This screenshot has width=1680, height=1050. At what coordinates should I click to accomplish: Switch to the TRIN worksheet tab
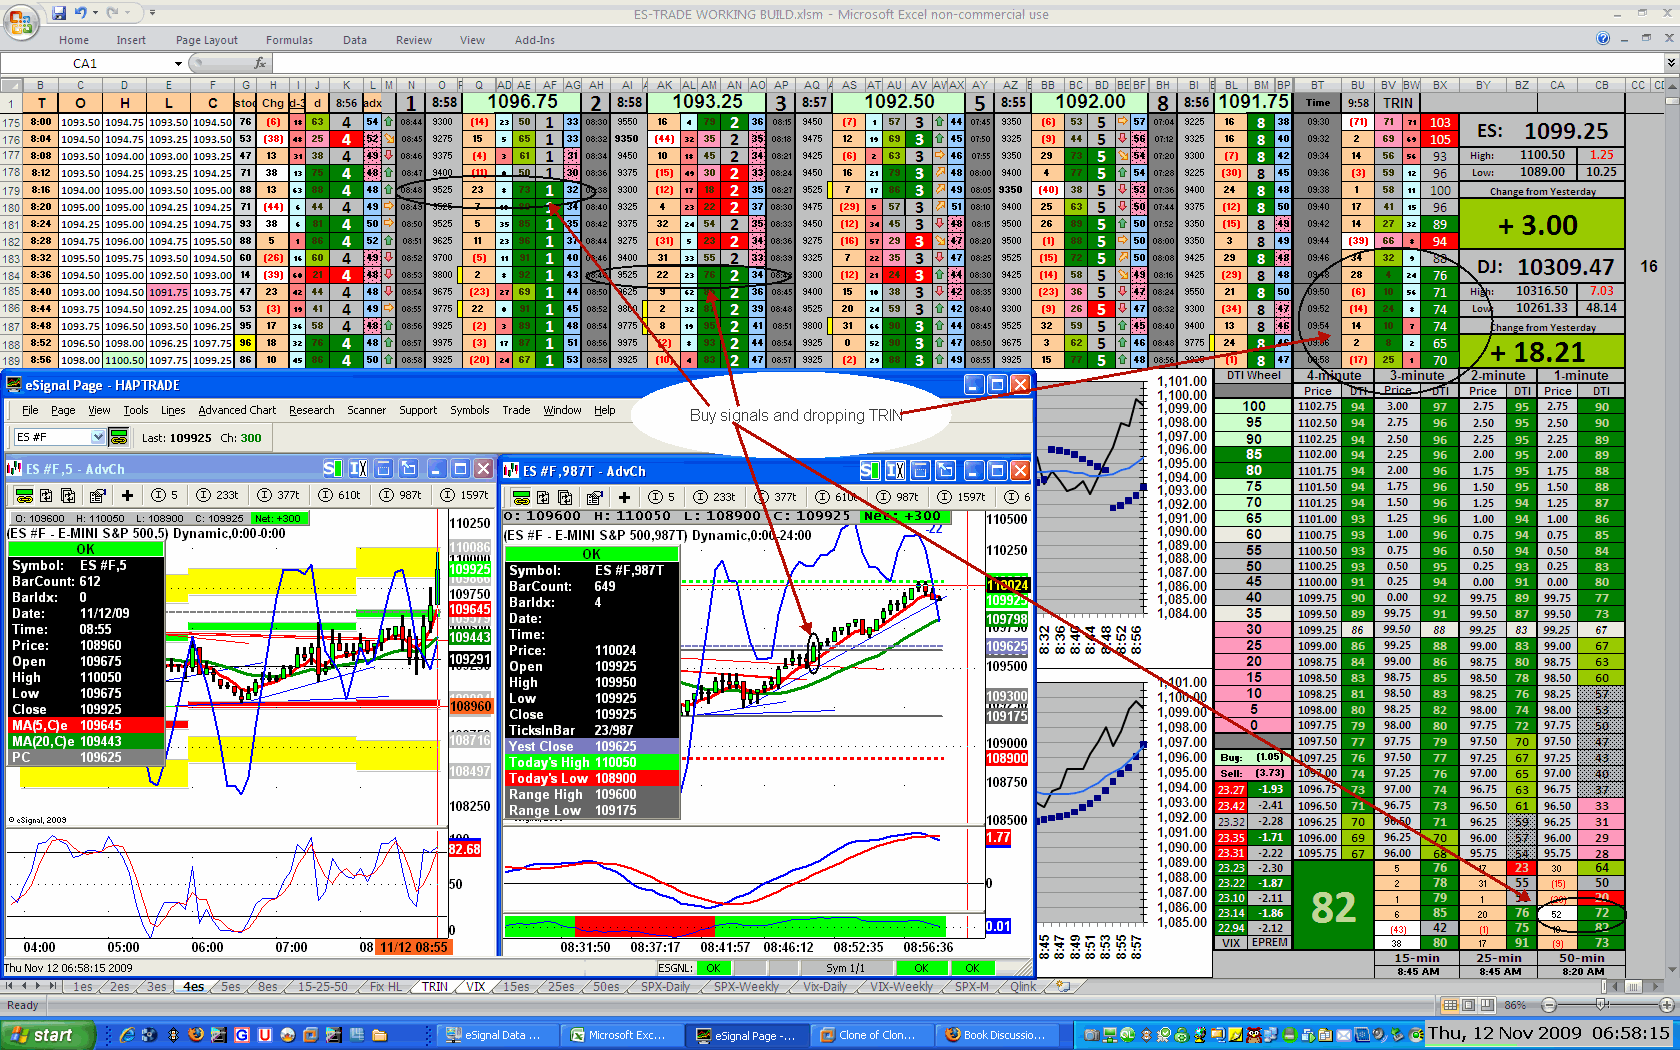[x=435, y=987]
